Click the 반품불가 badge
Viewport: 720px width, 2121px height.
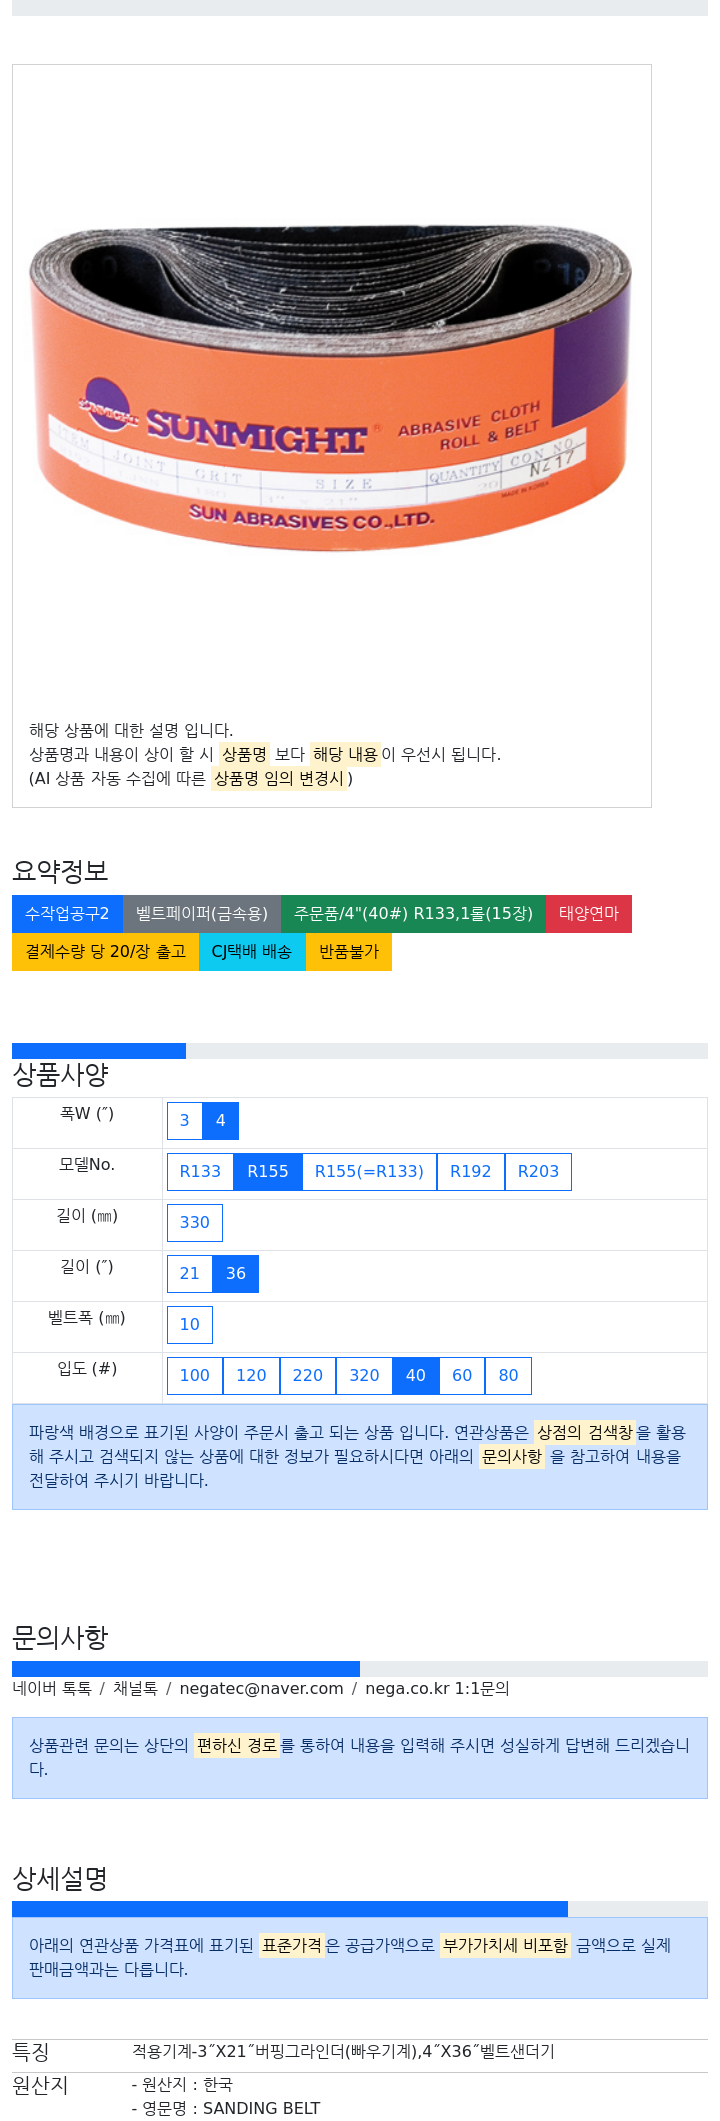[x=349, y=952]
